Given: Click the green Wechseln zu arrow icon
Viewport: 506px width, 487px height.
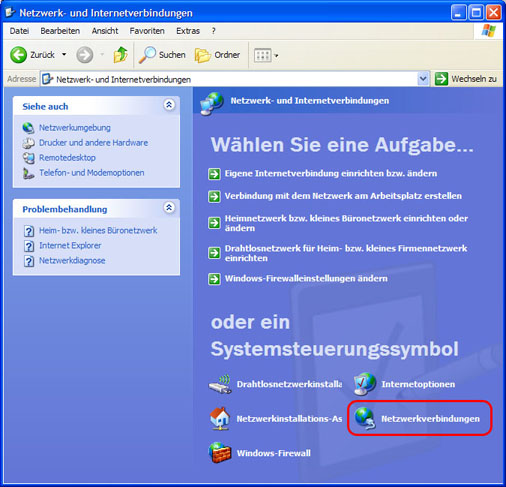Looking at the screenshot, I should 441,79.
